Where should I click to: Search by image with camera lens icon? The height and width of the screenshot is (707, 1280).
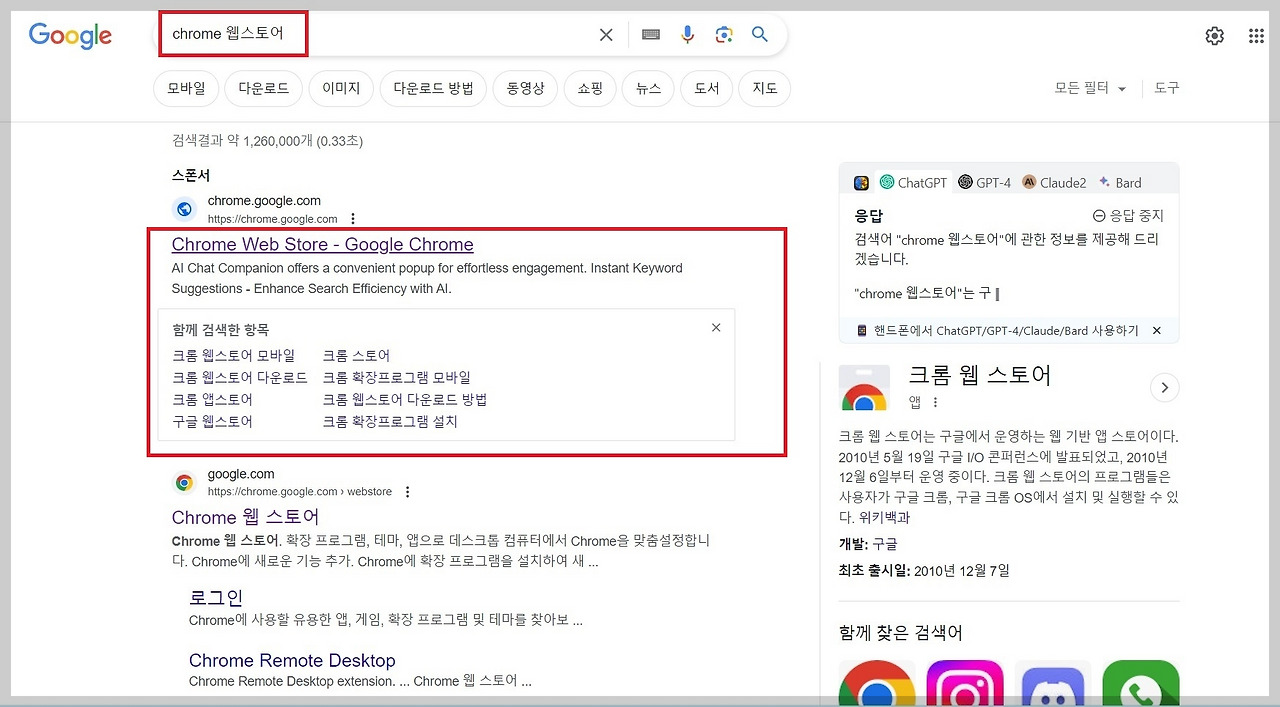click(x=724, y=35)
